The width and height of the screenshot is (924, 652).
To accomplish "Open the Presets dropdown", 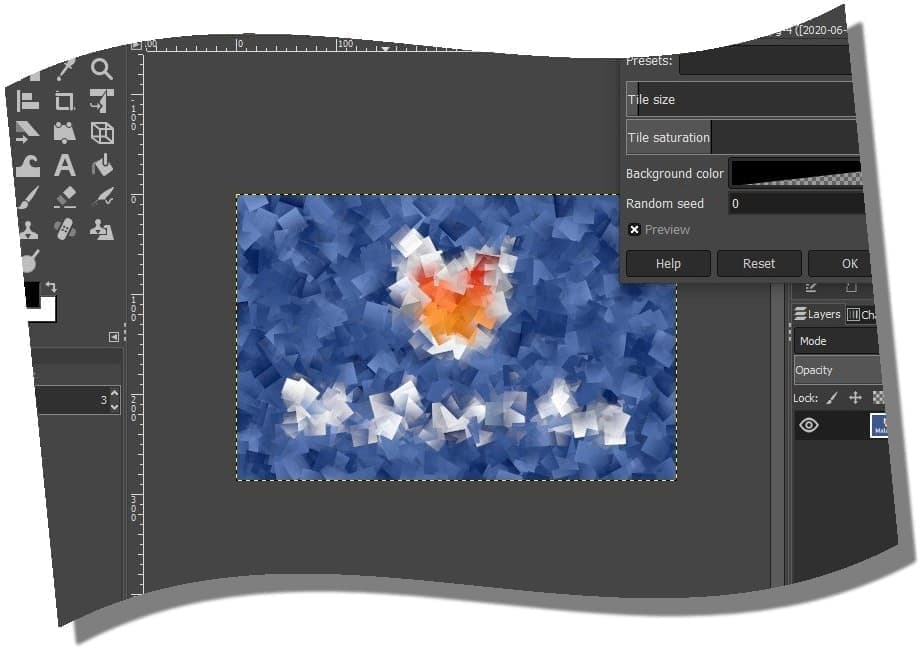I will pyautogui.click(x=765, y=63).
